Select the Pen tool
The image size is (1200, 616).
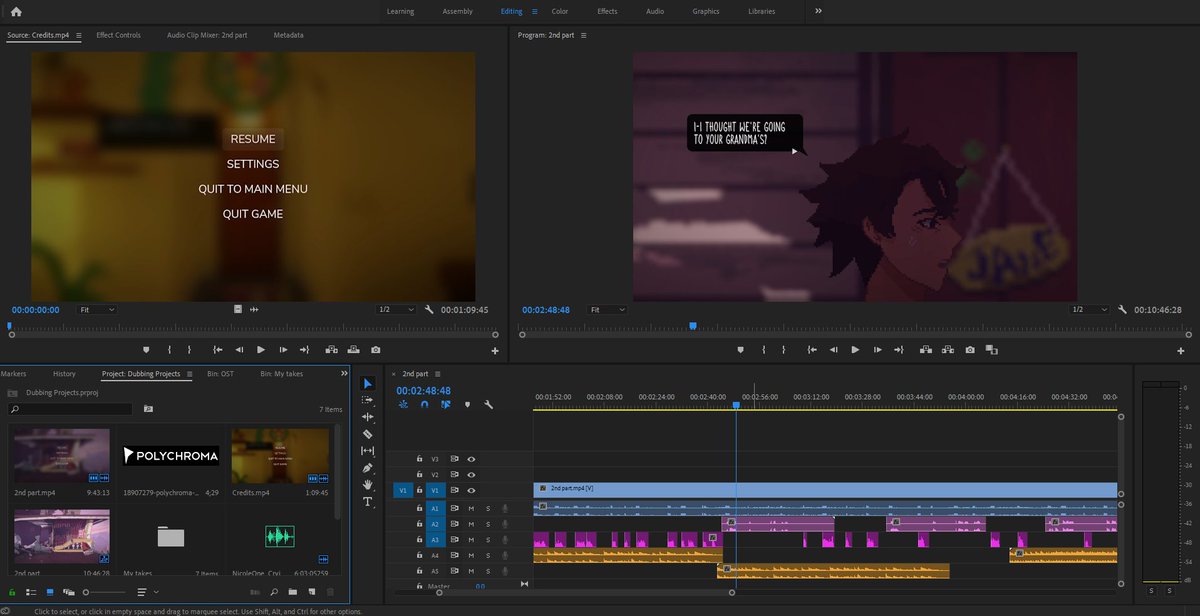coord(367,468)
